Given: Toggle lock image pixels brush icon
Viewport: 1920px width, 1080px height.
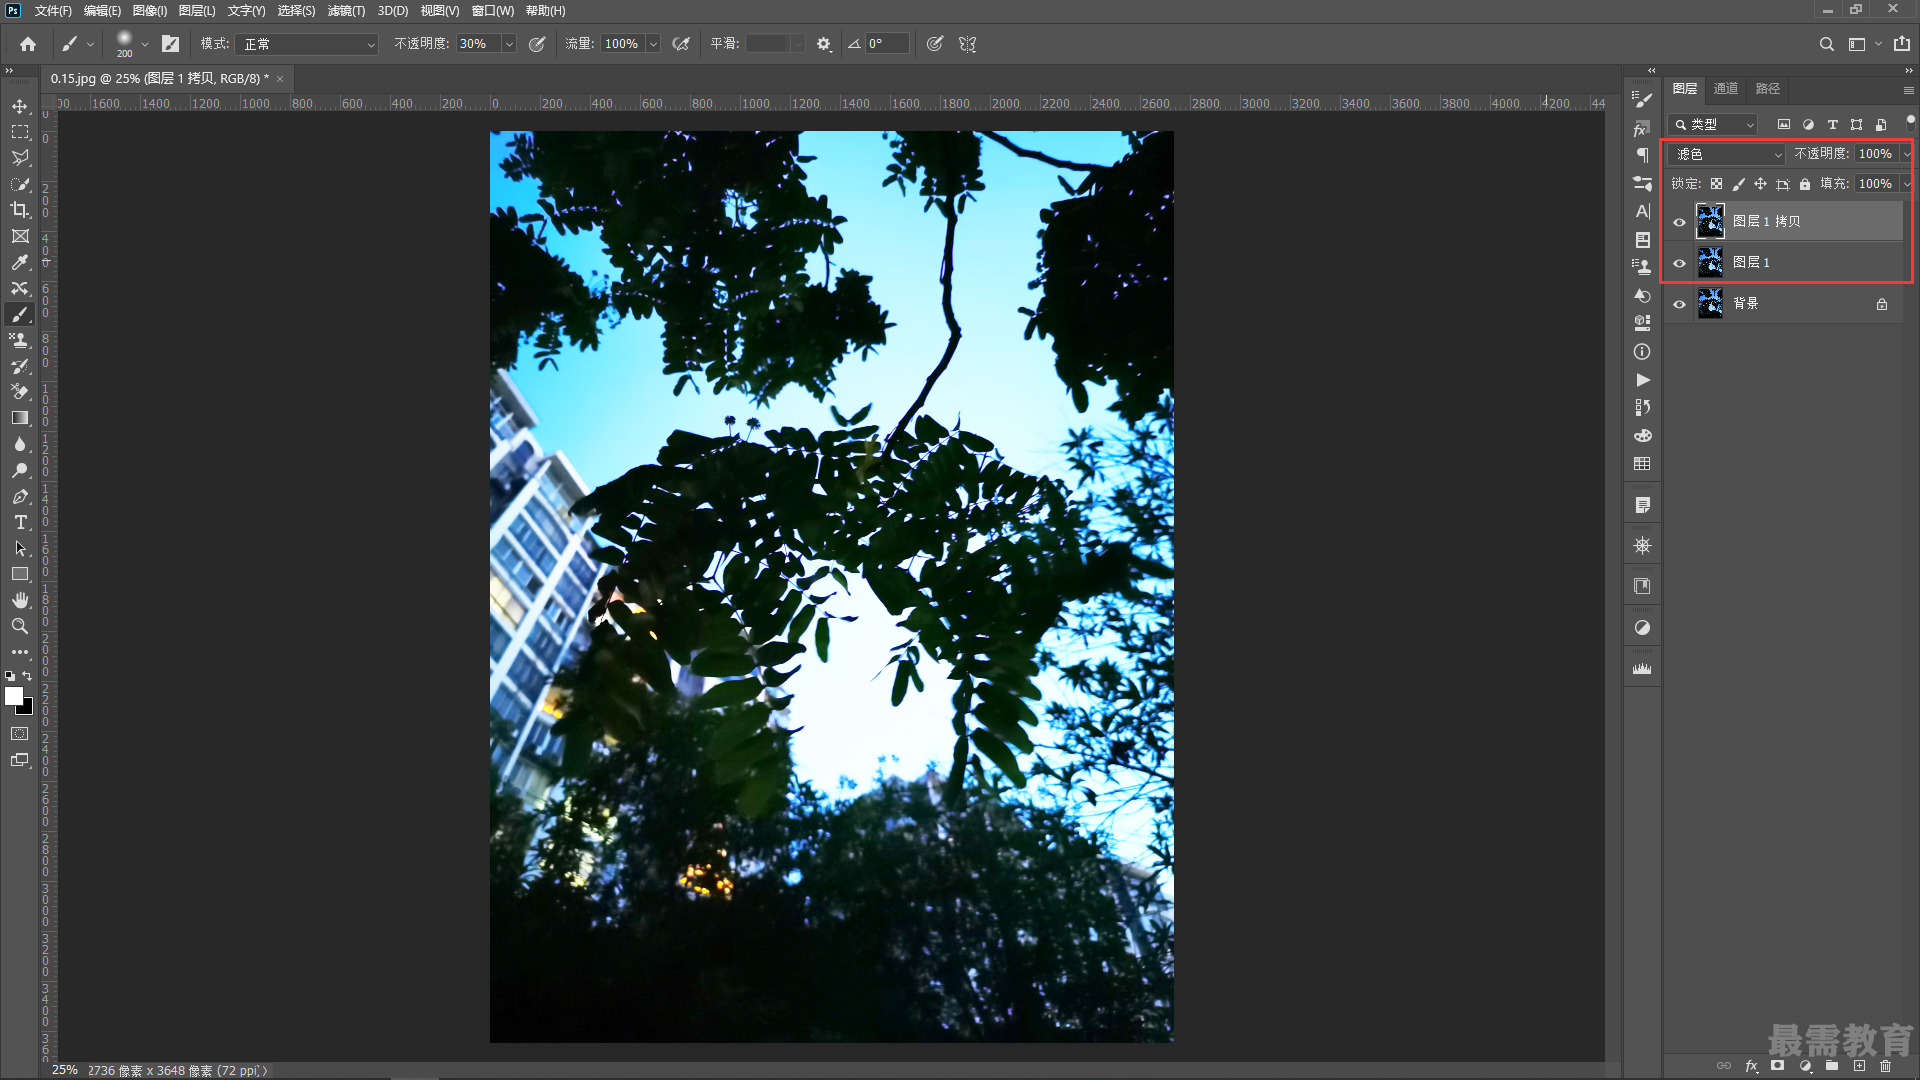Looking at the screenshot, I should (1738, 184).
